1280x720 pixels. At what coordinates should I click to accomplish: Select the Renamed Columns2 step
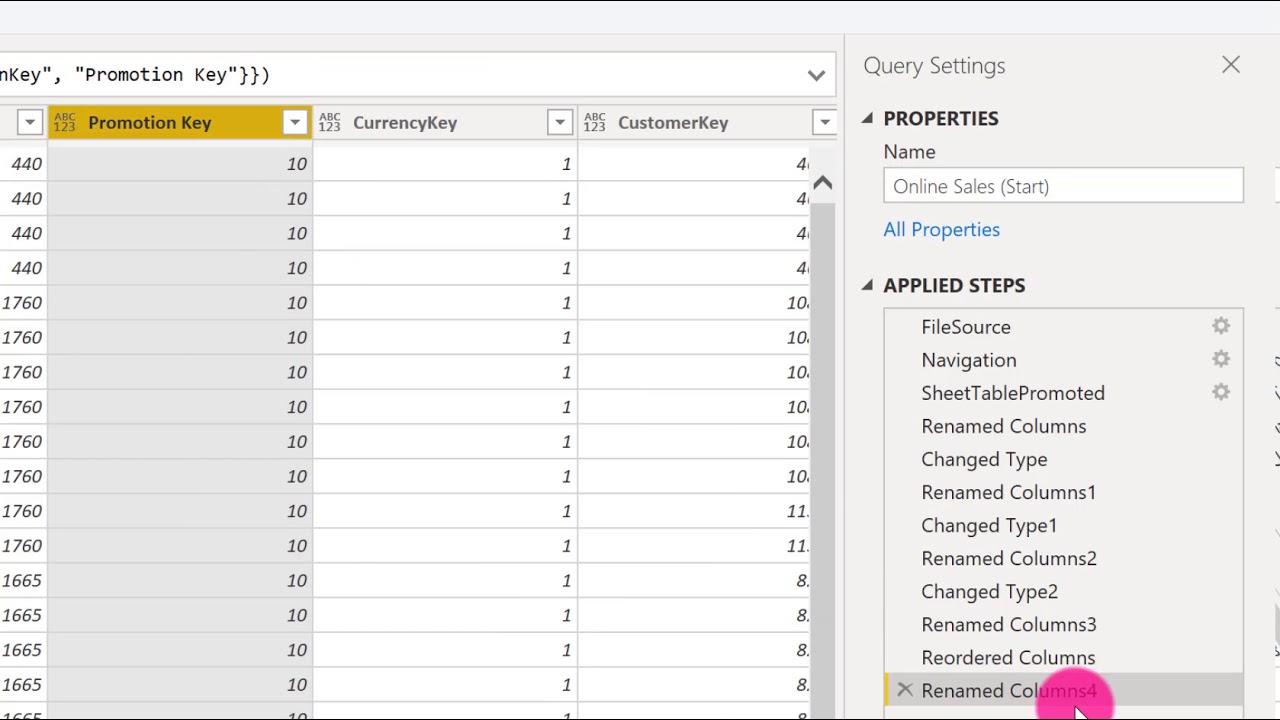pos(1009,558)
